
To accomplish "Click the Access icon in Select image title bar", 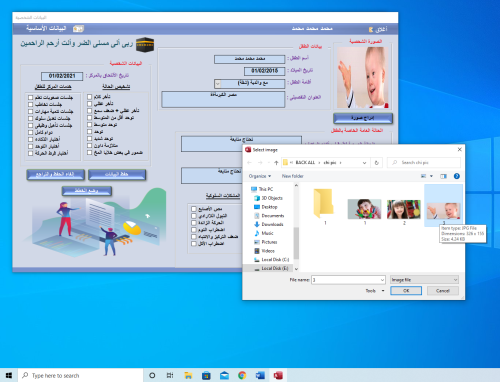I will [248, 150].
